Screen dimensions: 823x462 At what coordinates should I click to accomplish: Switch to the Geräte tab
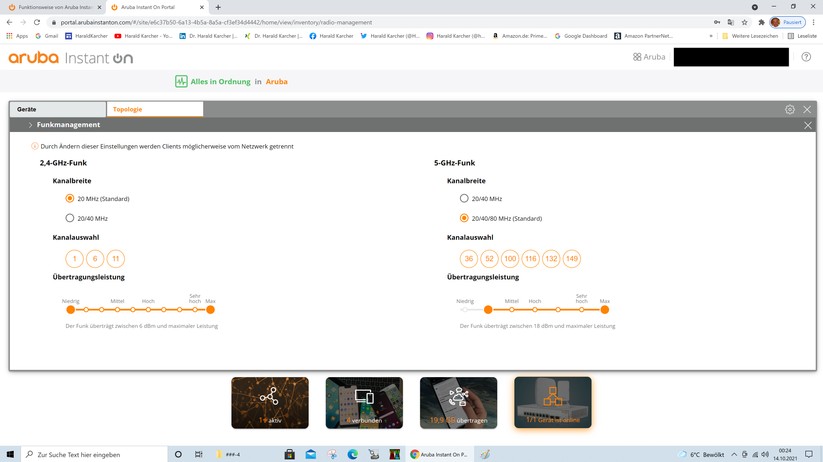[58, 109]
